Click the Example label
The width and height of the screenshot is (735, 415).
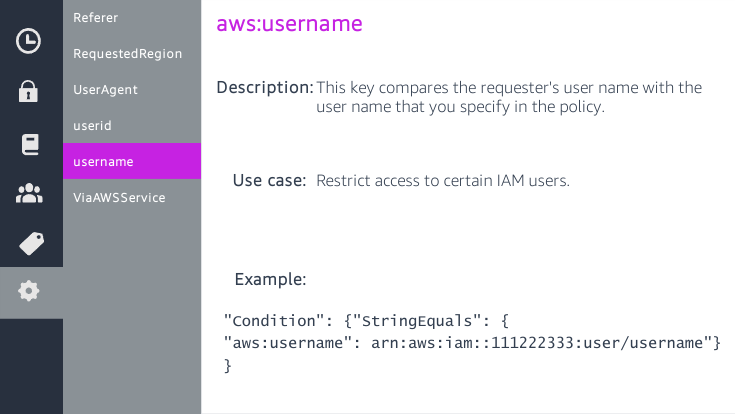[269, 278]
